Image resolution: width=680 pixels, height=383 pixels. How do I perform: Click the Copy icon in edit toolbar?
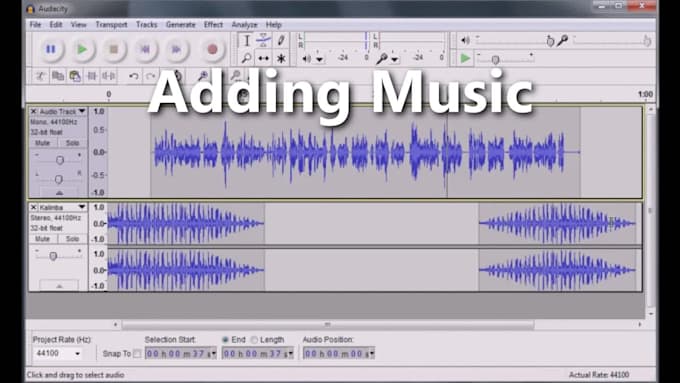58,76
